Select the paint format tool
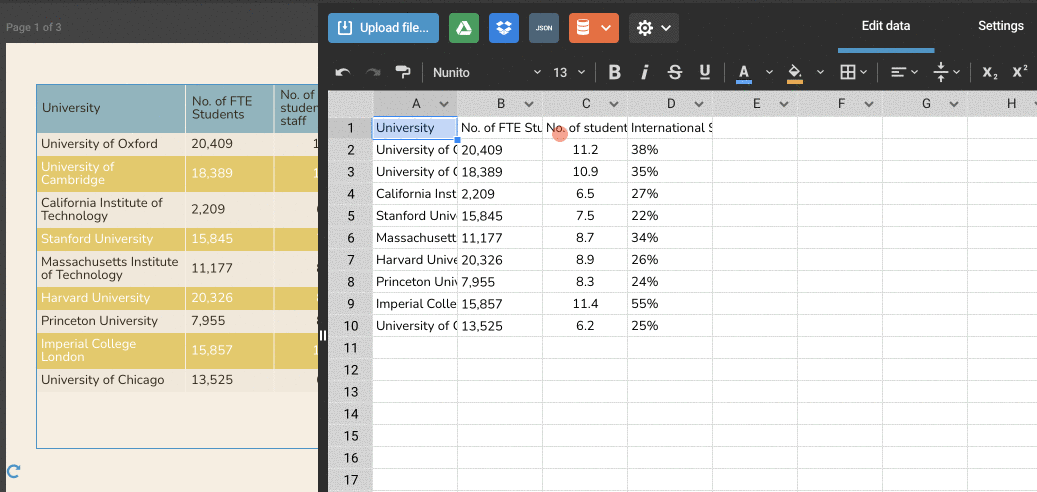 click(403, 73)
